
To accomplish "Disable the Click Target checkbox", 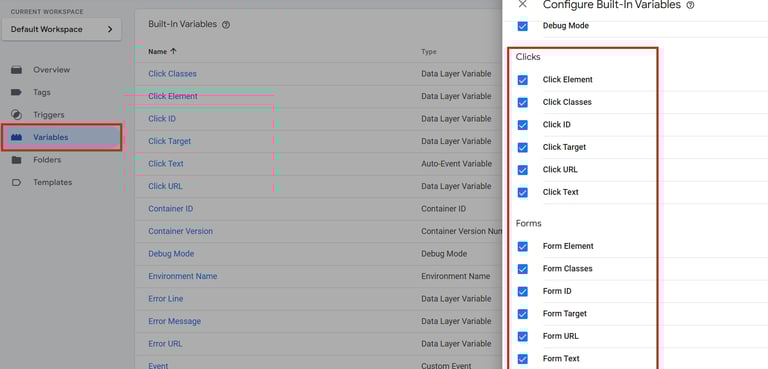I will [x=523, y=148].
